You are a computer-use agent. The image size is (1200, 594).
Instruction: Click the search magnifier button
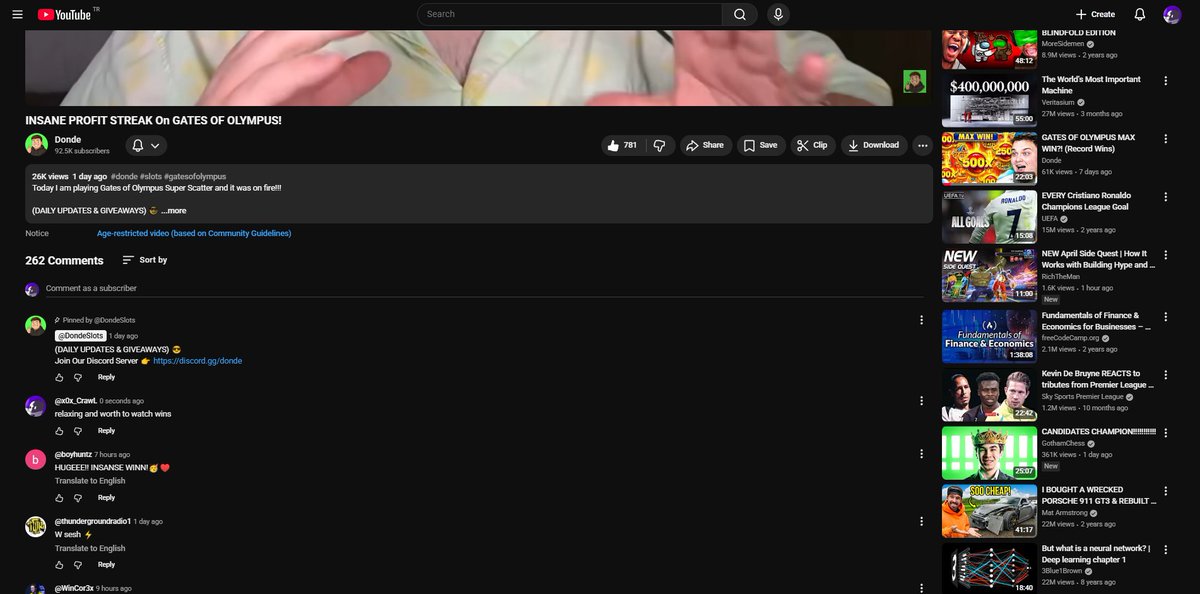[x=739, y=14]
